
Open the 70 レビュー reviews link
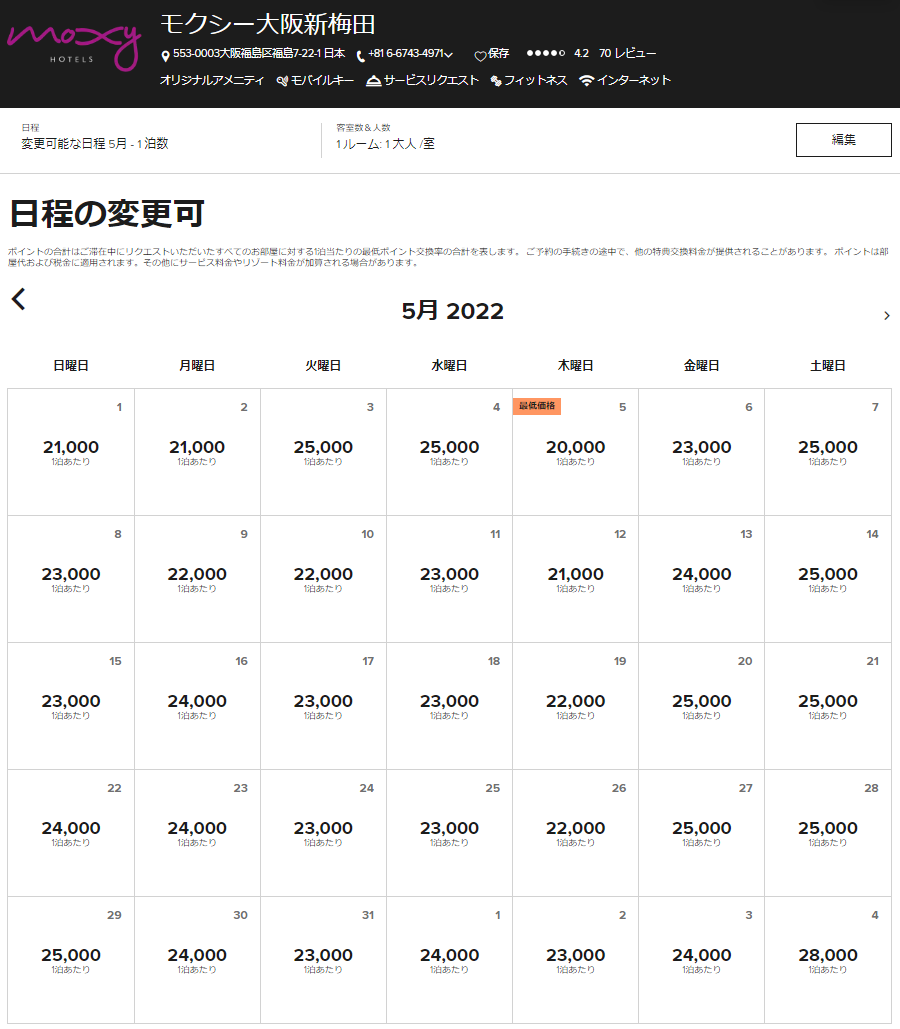tap(627, 53)
